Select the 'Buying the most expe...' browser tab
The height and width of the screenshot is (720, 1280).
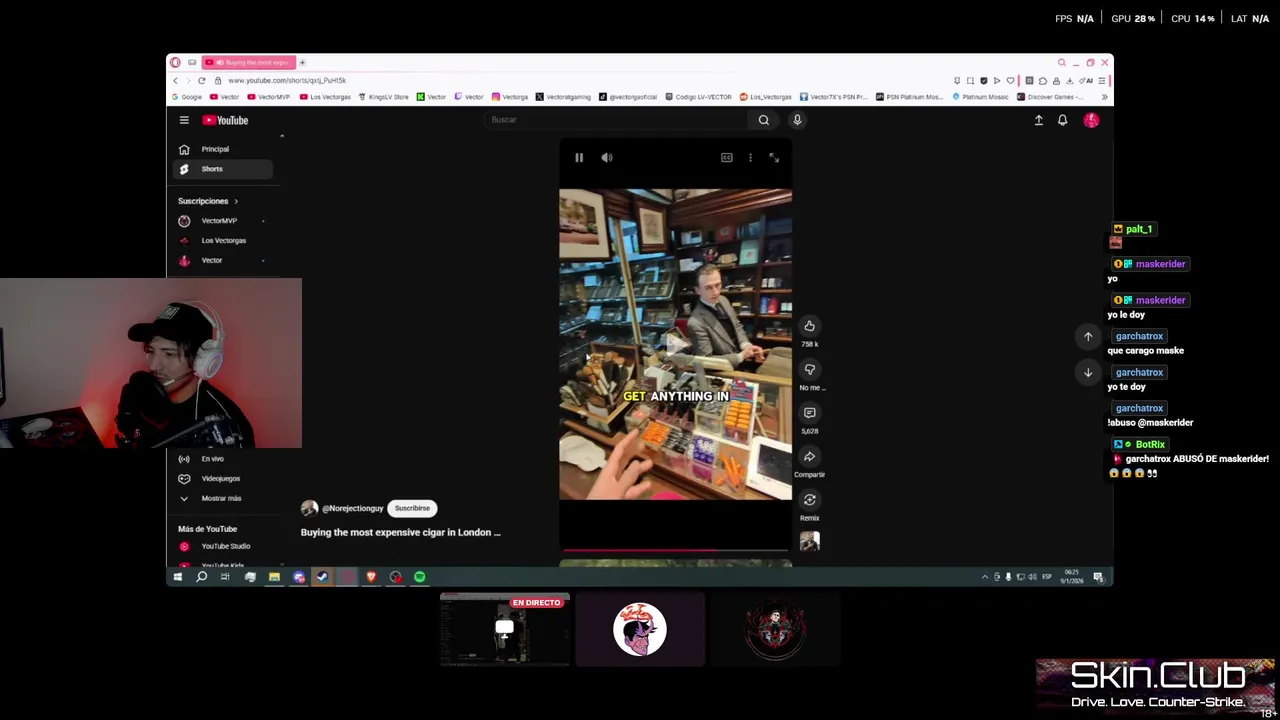[x=249, y=63]
